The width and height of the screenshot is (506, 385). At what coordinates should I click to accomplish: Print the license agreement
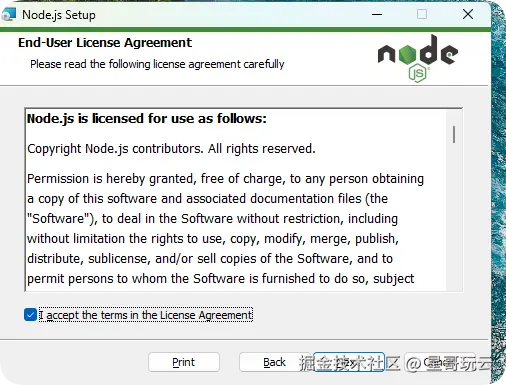point(184,362)
